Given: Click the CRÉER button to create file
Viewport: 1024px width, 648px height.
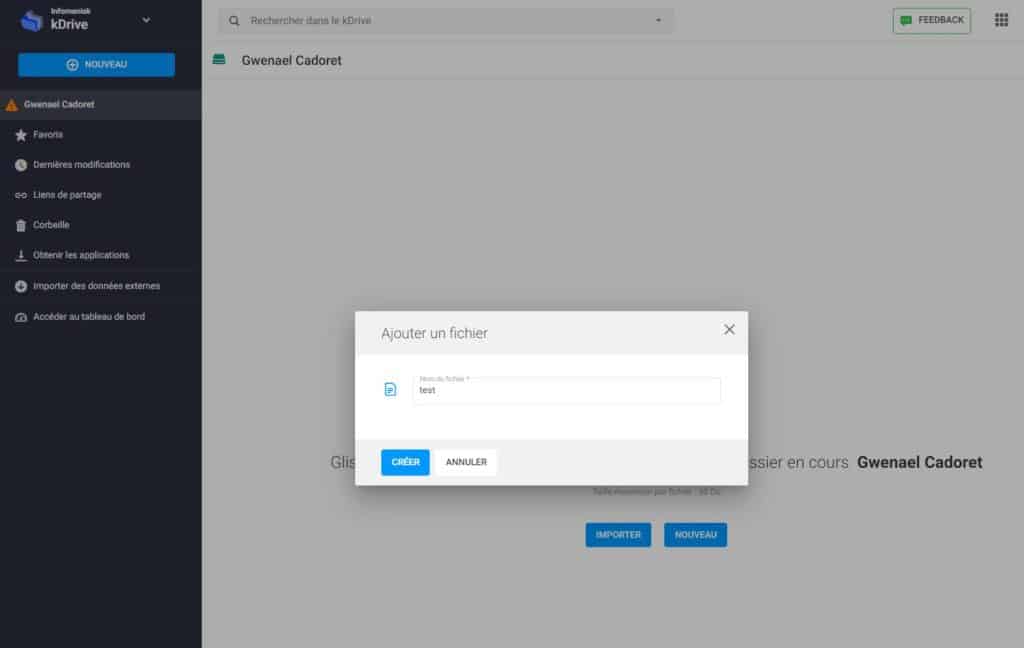Looking at the screenshot, I should click(405, 462).
